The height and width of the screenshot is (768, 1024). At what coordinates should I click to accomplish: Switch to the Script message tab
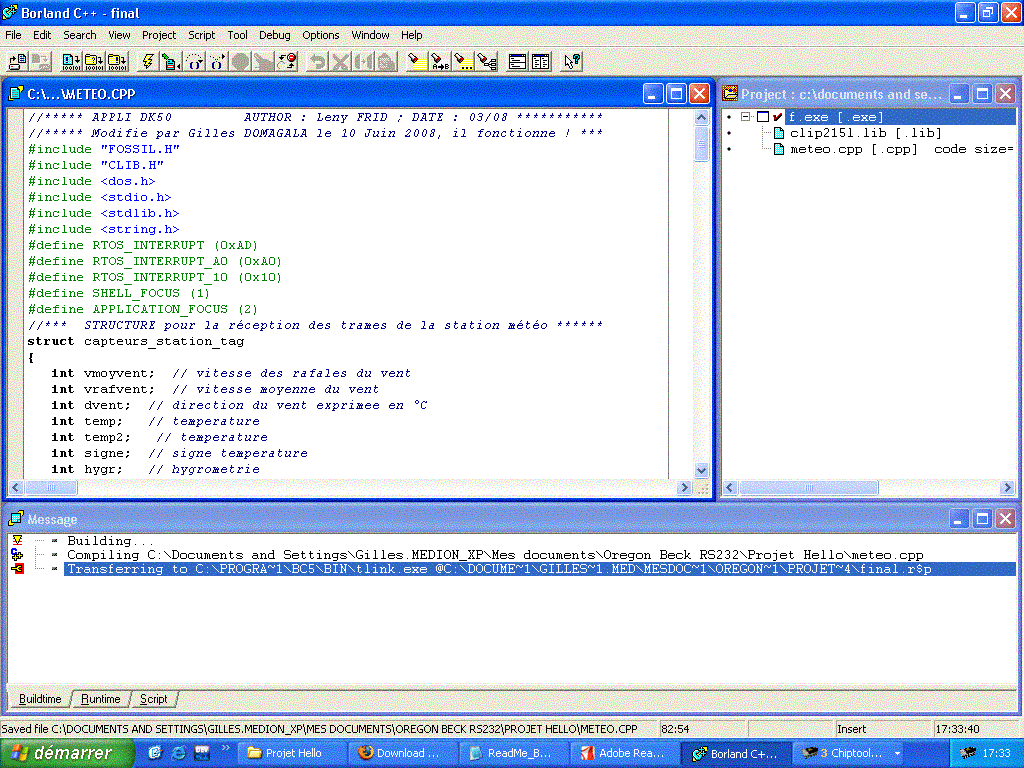[153, 699]
